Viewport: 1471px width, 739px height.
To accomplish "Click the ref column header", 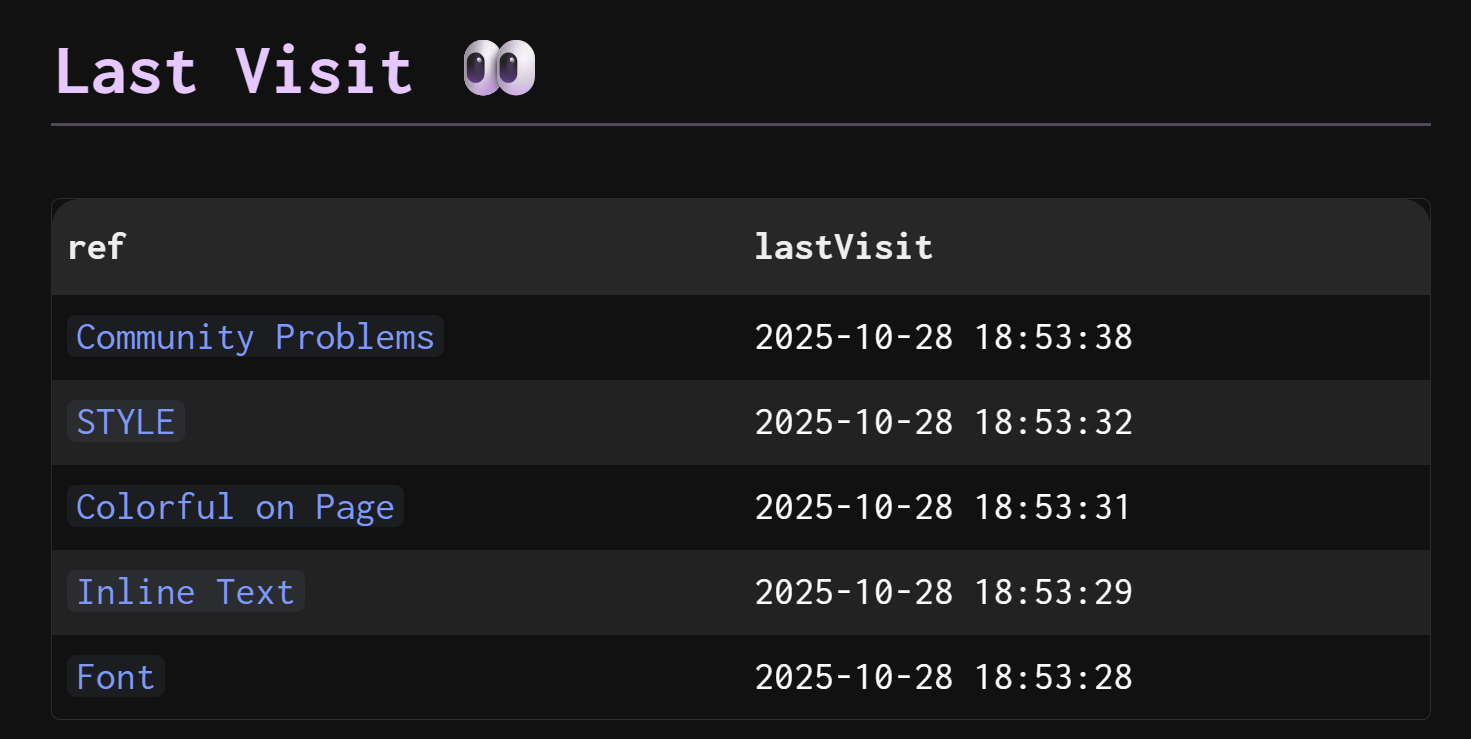I will click(x=96, y=246).
